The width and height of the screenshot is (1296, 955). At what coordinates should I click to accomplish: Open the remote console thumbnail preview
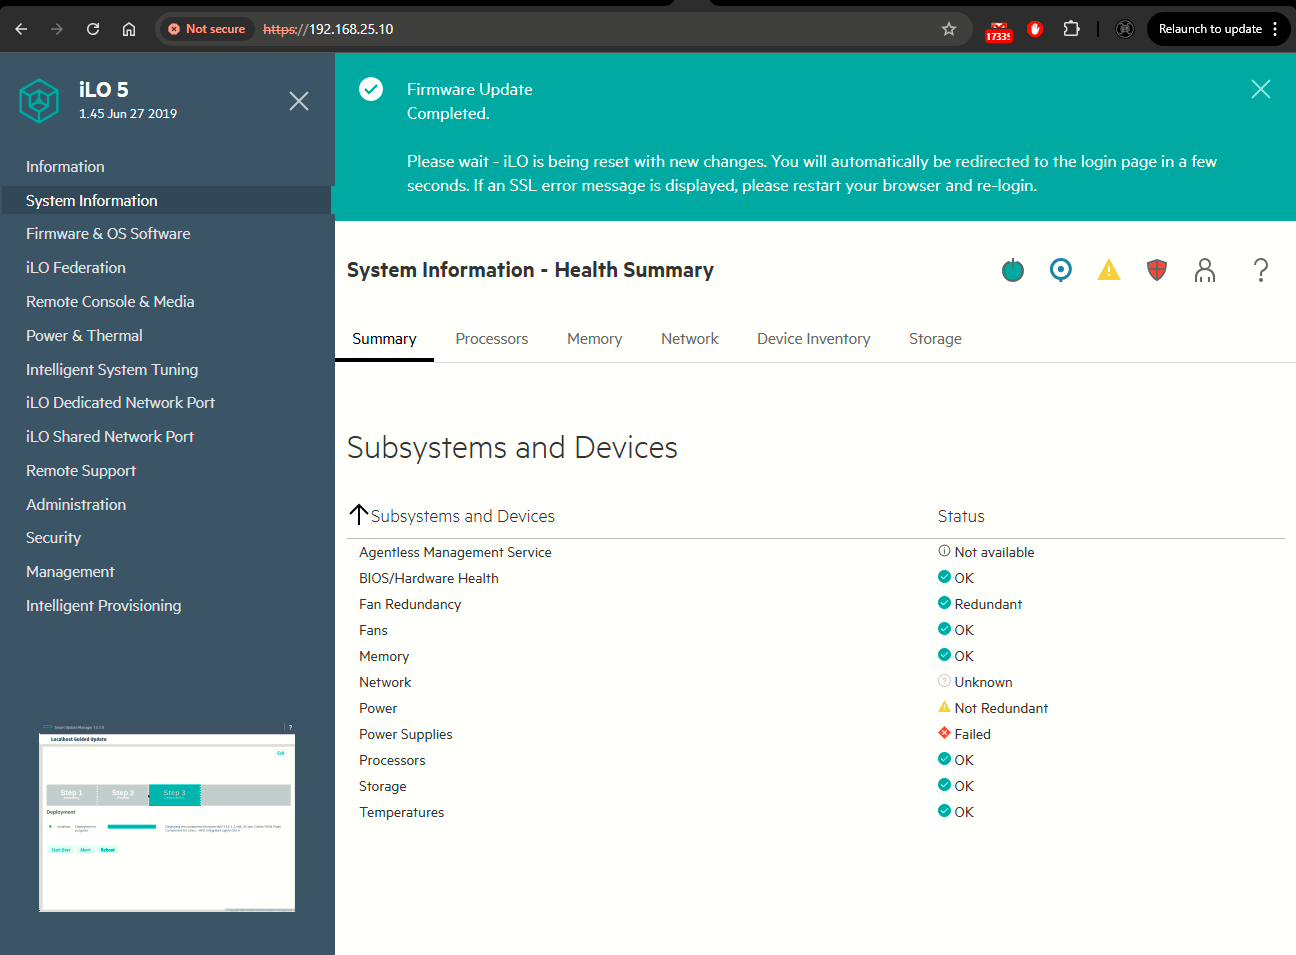tap(167, 817)
